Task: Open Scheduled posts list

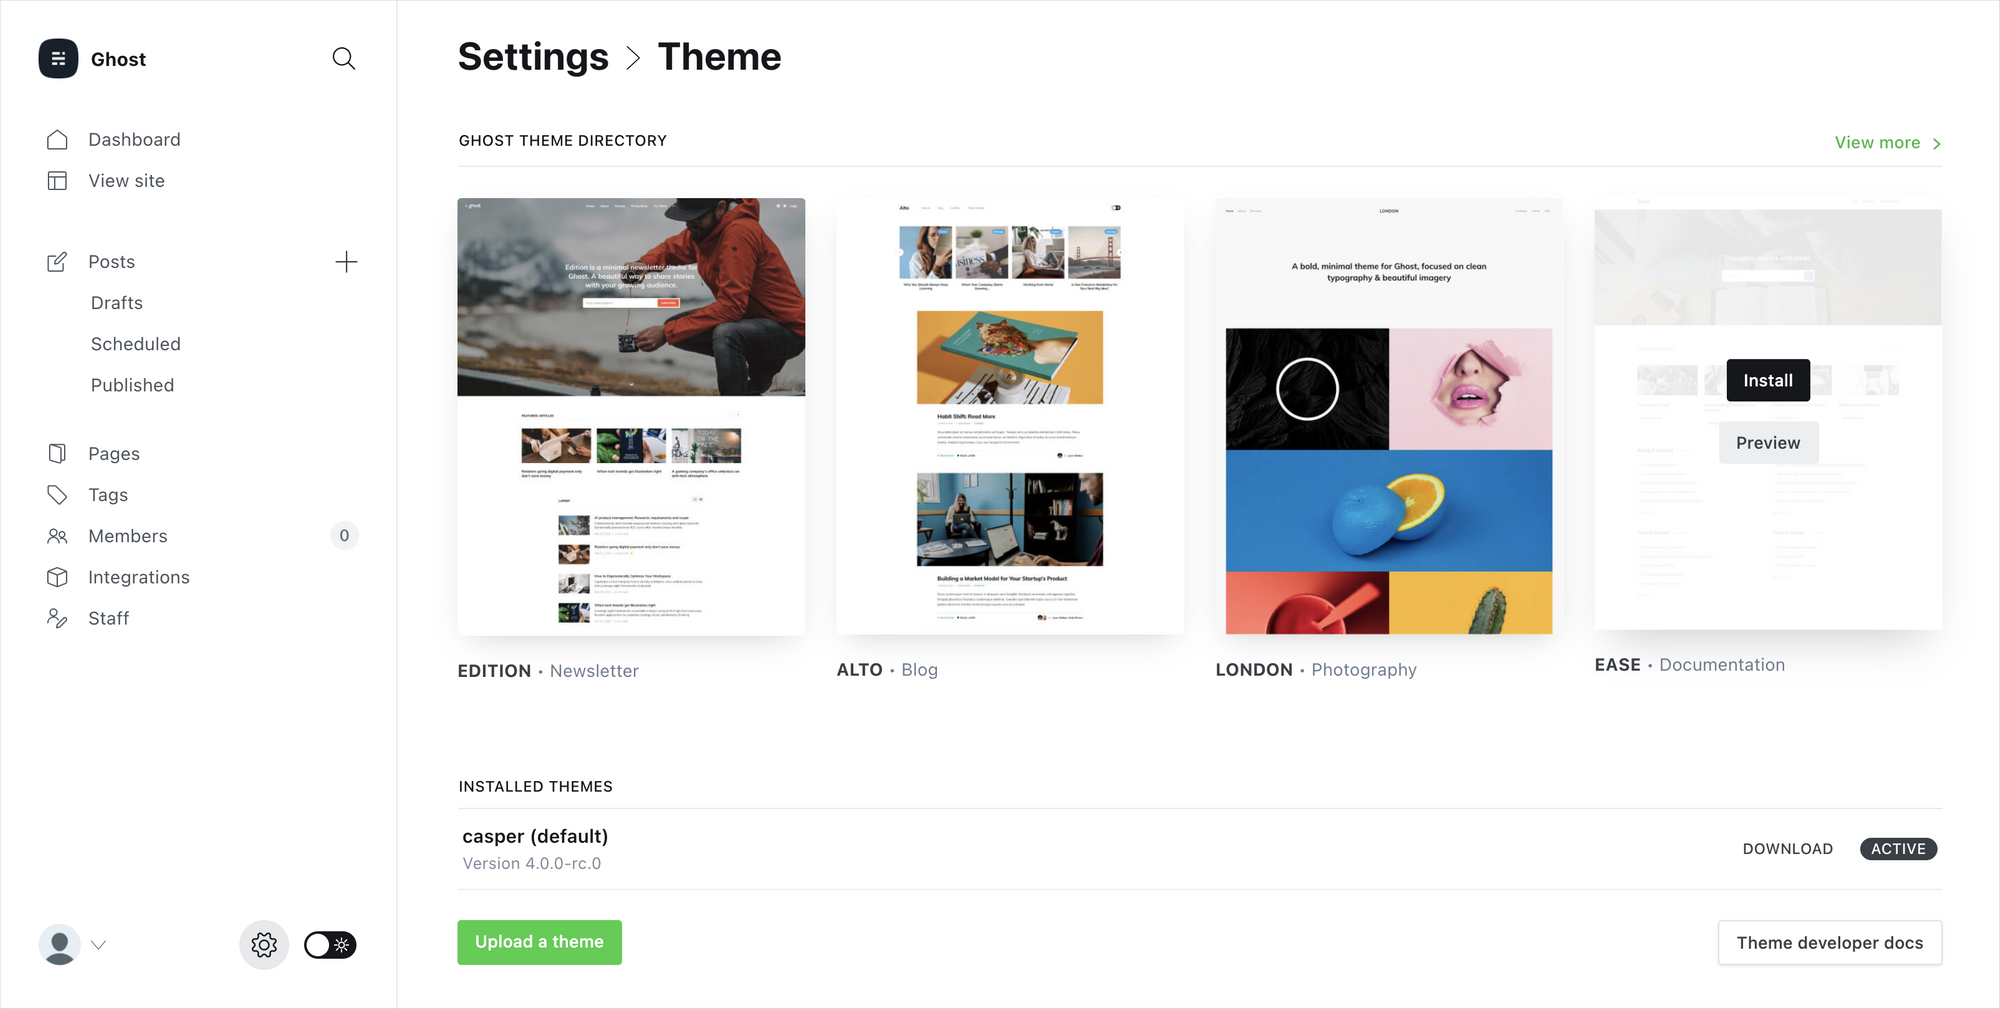Action: click(136, 344)
